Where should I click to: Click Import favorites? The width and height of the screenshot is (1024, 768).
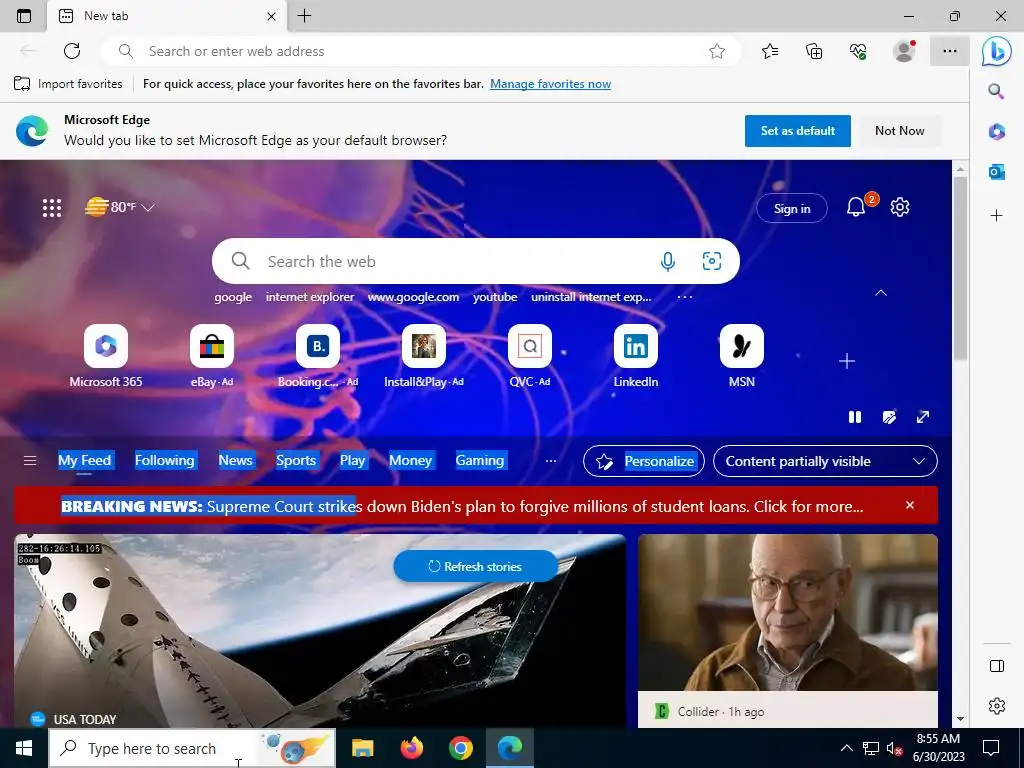click(68, 84)
